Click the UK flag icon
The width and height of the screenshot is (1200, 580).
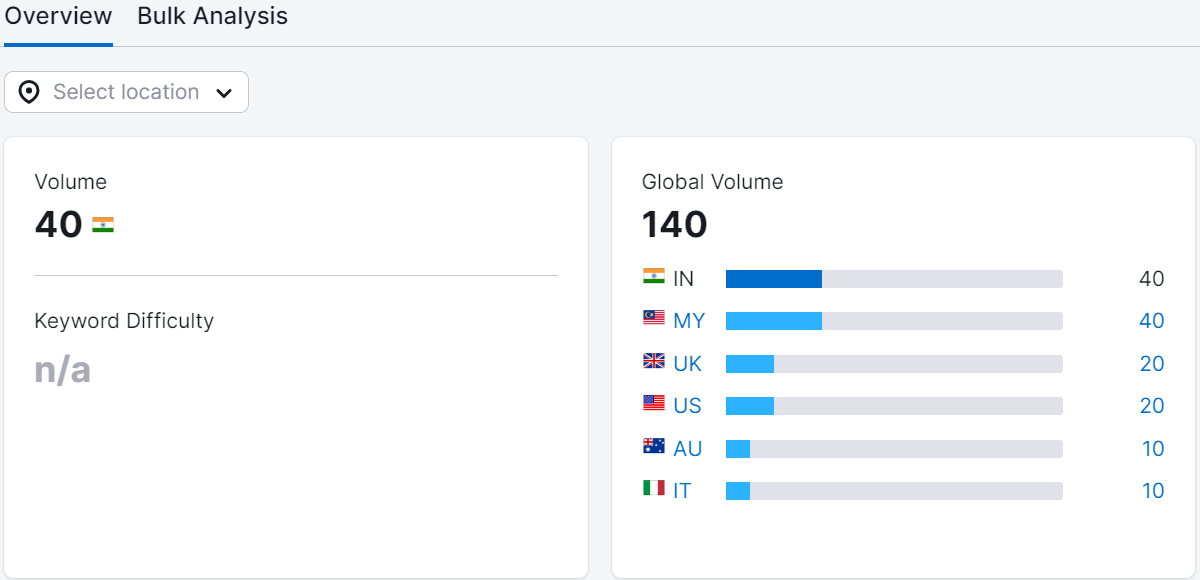coord(652,362)
